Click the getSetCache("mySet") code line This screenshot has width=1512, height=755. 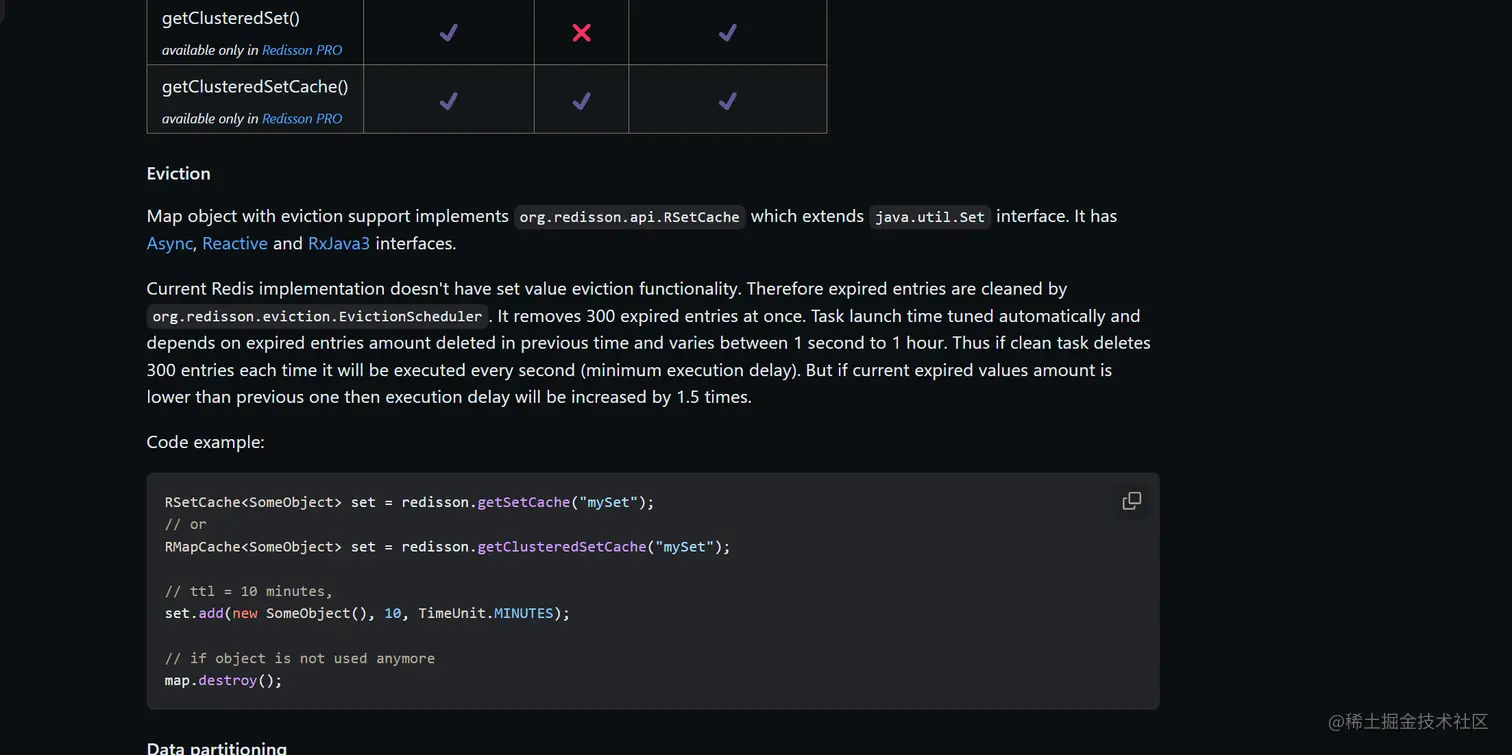409,502
